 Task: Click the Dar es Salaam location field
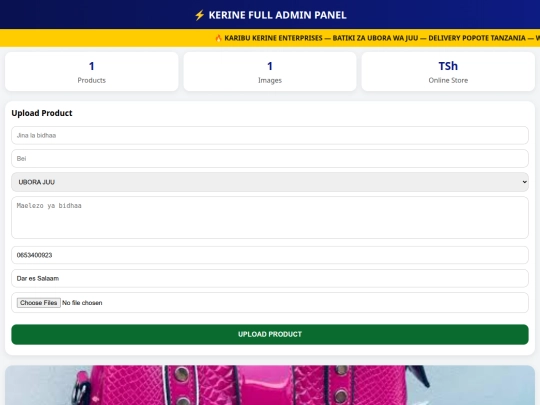(x=270, y=278)
